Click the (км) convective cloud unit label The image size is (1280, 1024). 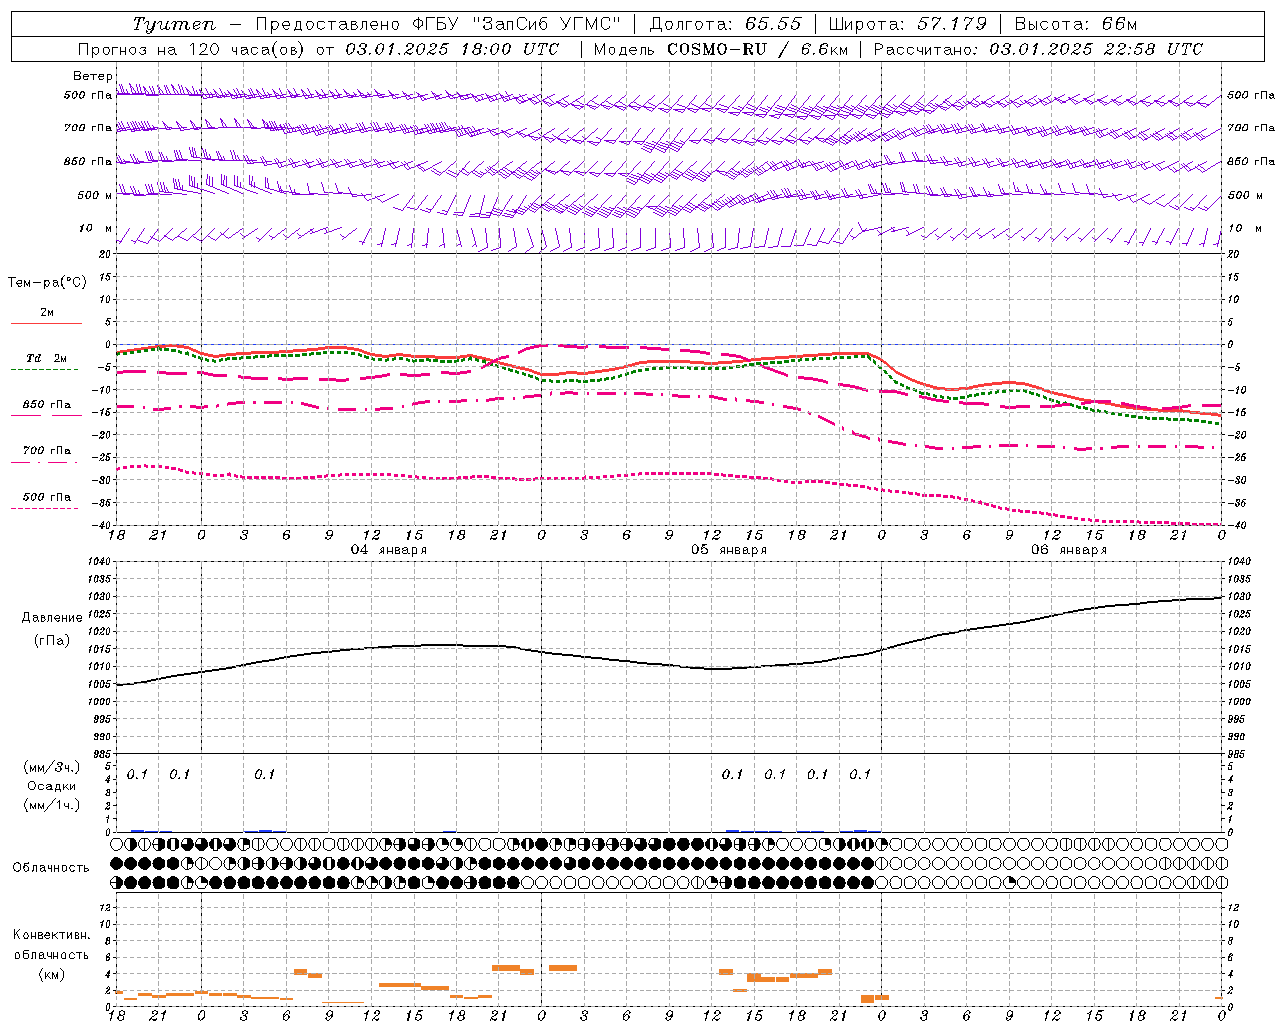tap(51, 974)
